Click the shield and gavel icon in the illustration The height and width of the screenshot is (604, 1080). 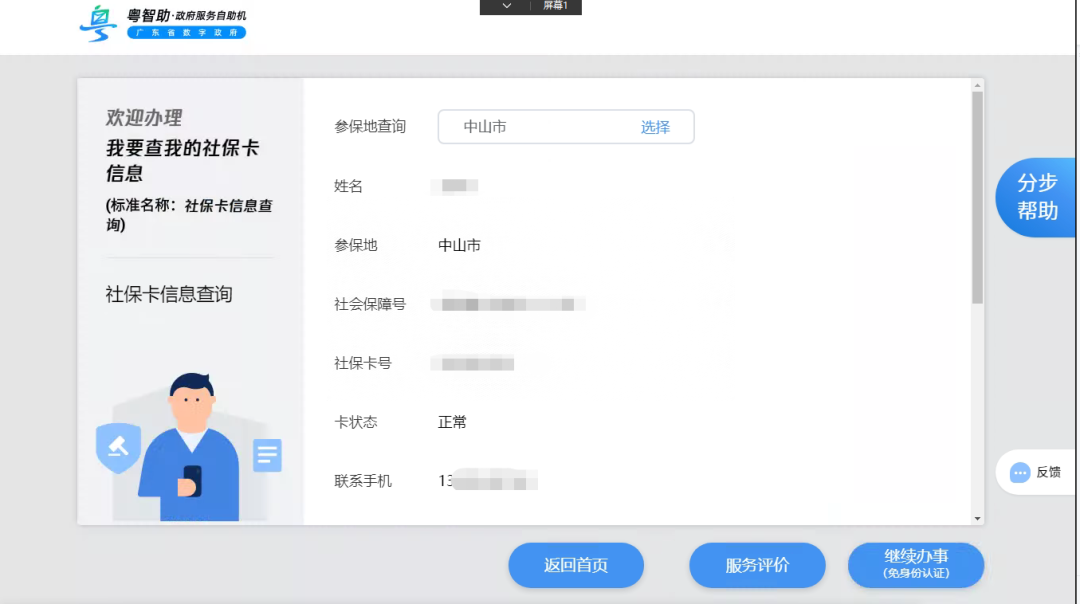(x=117, y=448)
